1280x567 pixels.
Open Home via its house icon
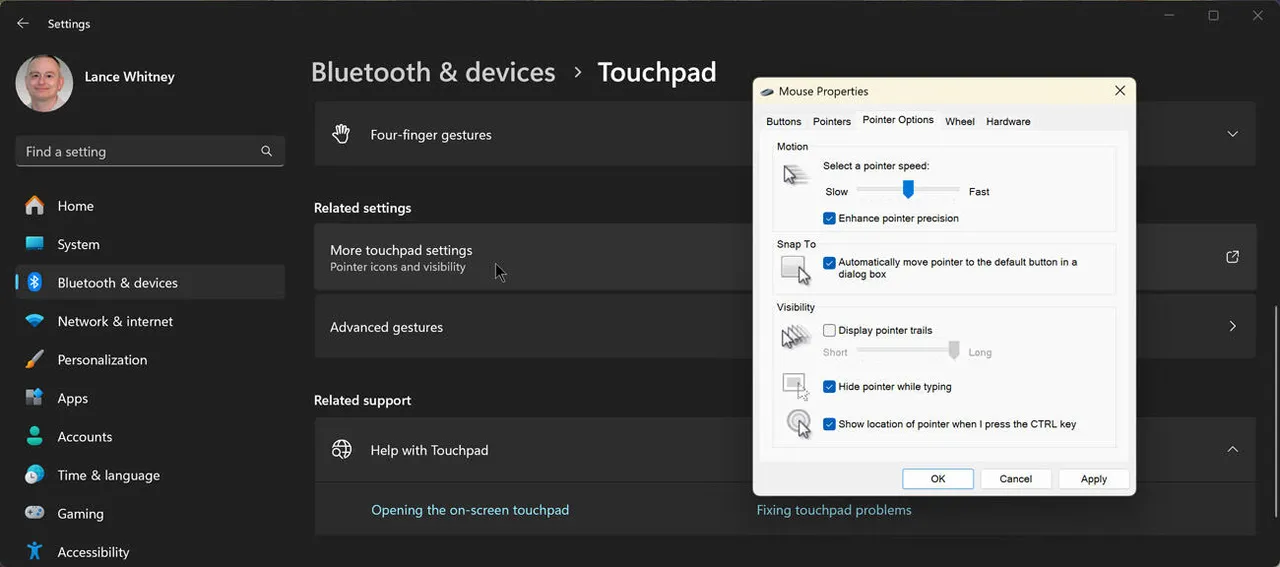35,206
